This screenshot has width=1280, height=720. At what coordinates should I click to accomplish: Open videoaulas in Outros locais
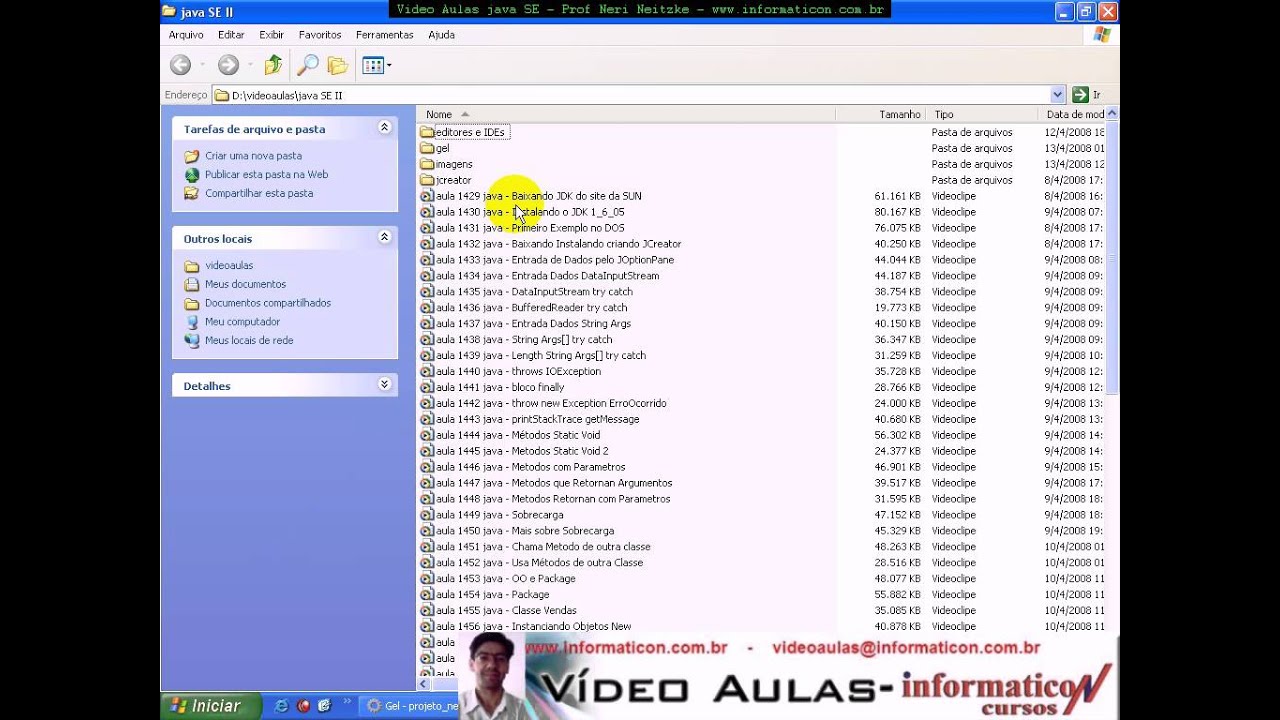[x=229, y=266]
